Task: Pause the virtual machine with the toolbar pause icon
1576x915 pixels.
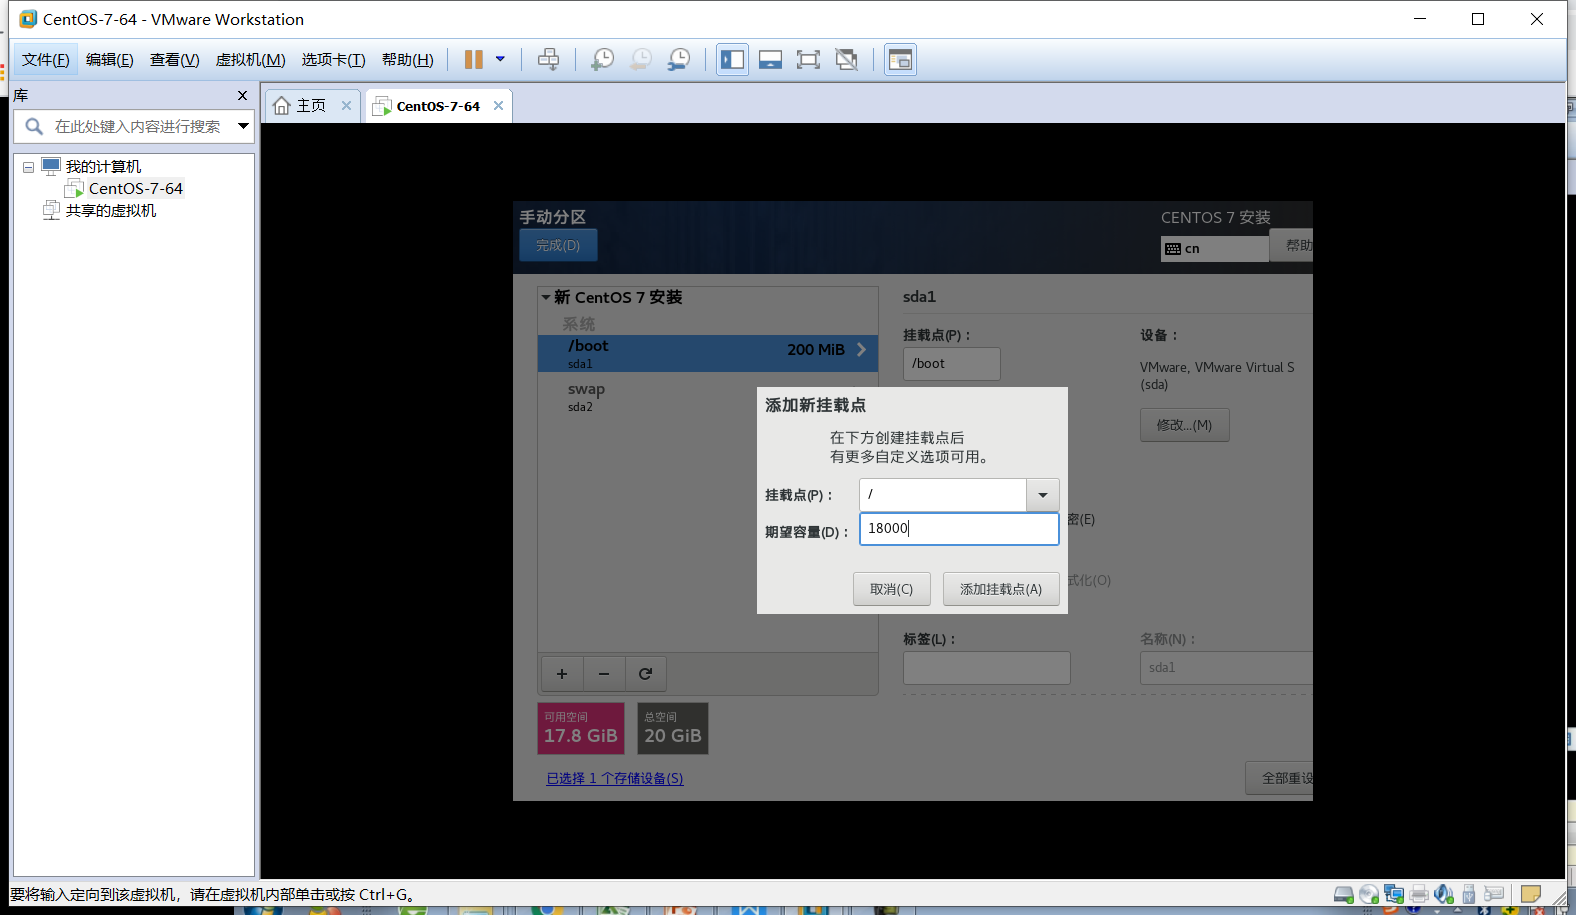Action: [474, 60]
